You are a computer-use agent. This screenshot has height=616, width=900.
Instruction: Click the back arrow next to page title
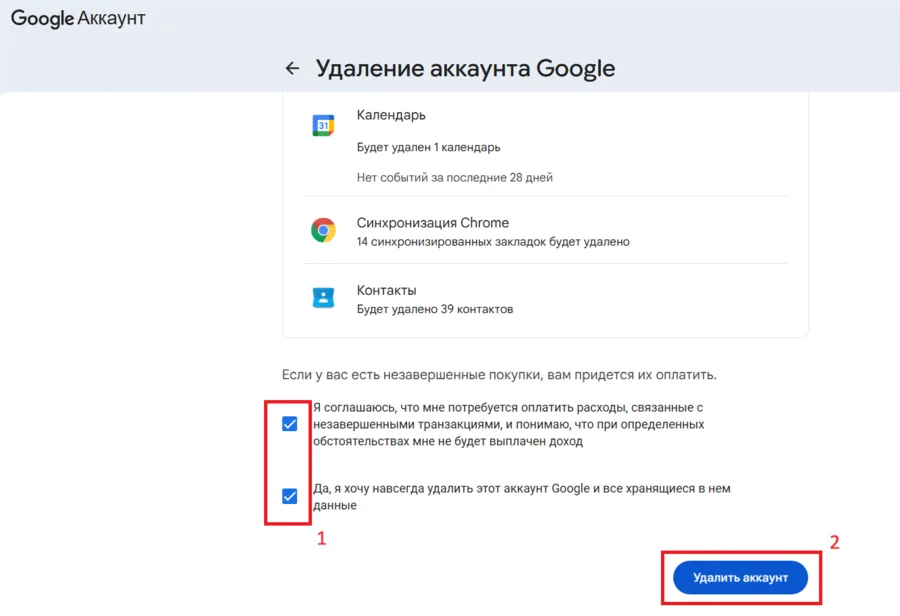[292, 68]
